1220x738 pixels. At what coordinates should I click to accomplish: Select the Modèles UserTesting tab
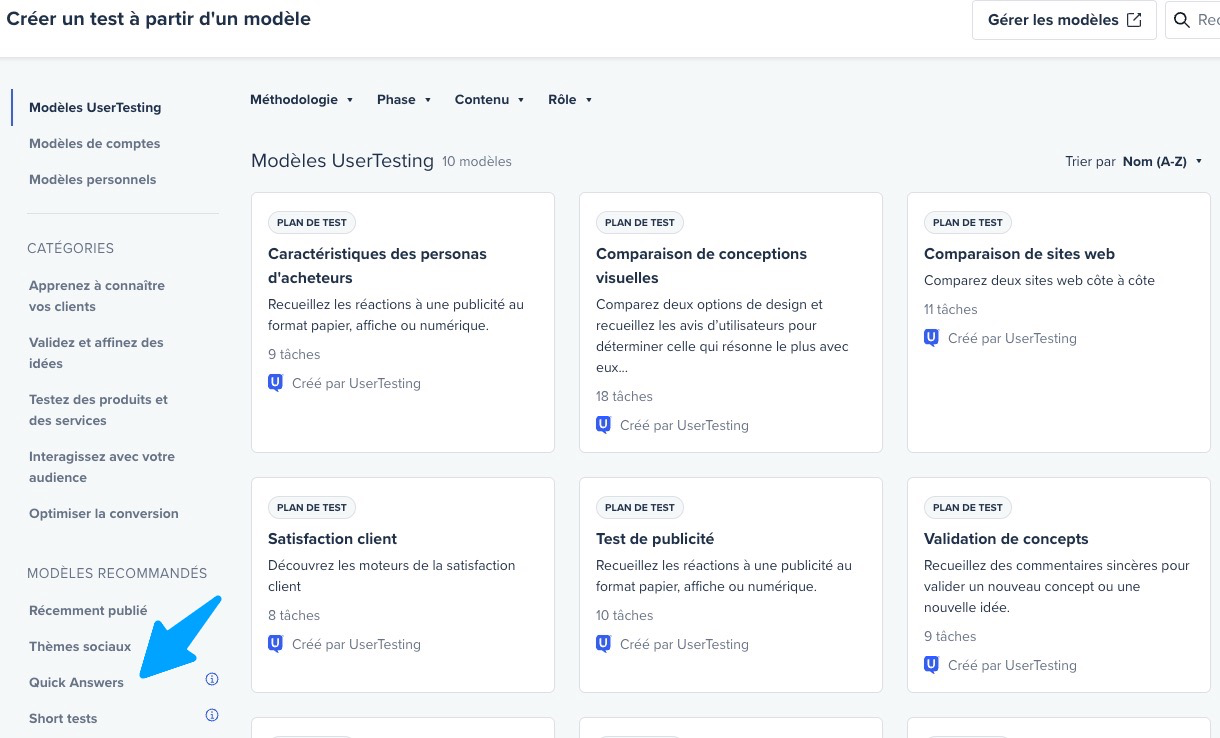95,108
